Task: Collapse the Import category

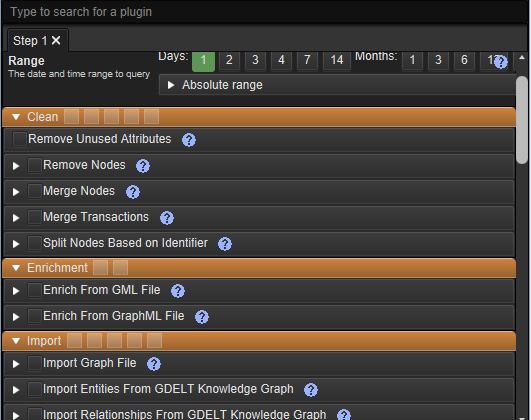Action: click(x=16, y=341)
